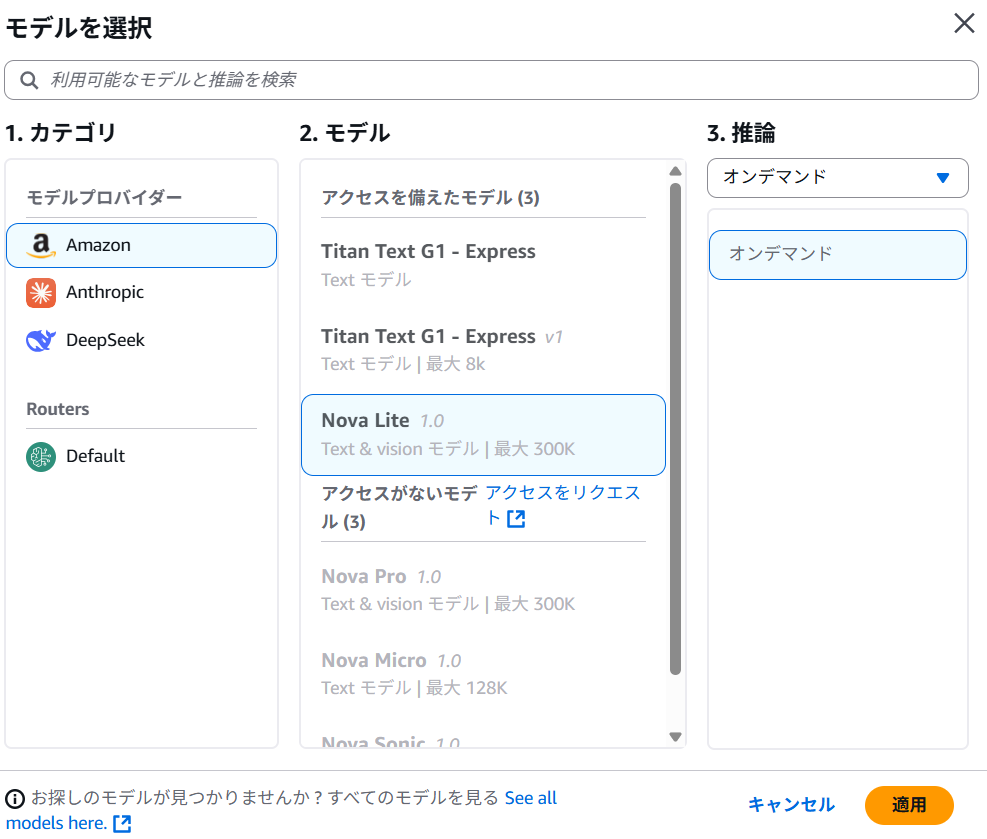Viewport: 987px width, 839px height.
Task: Click the キャンセル button
Action: tap(791, 805)
